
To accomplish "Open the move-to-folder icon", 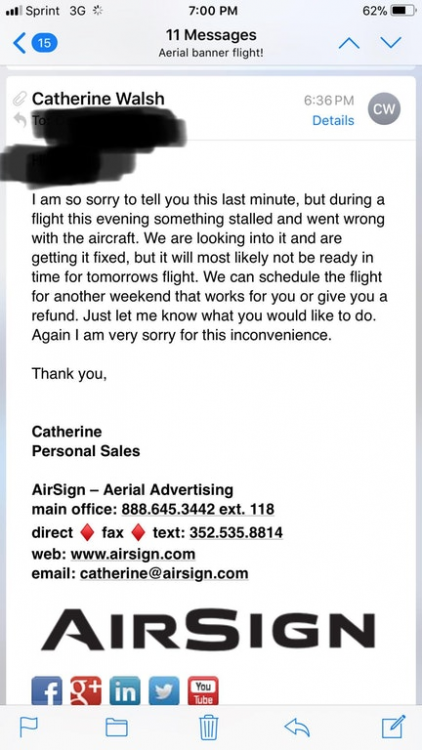I will point(116,728).
